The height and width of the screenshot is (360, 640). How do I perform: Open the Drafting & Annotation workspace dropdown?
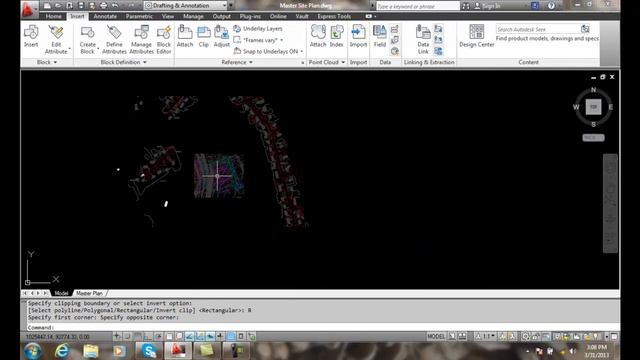point(186,6)
